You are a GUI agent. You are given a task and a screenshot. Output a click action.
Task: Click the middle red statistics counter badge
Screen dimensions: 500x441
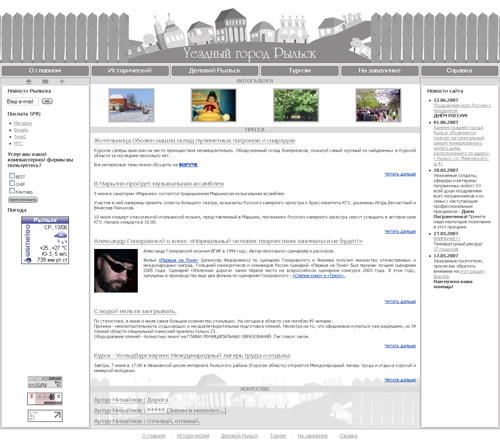pos(45,398)
